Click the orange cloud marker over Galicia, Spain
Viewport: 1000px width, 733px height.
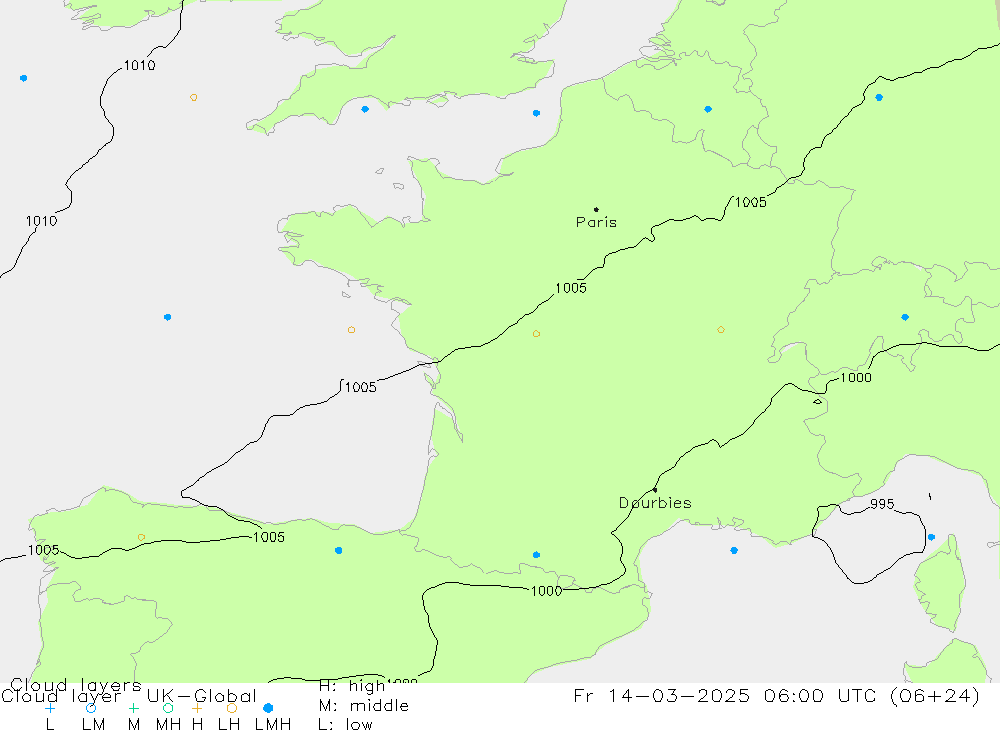pos(142,537)
